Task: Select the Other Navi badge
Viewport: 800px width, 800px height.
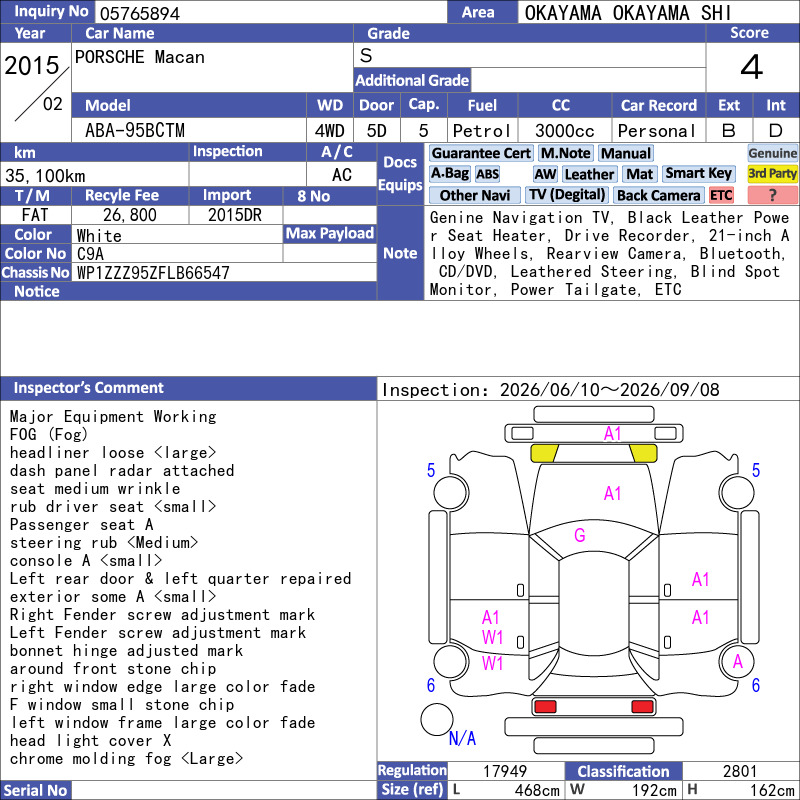Action: click(474, 195)
